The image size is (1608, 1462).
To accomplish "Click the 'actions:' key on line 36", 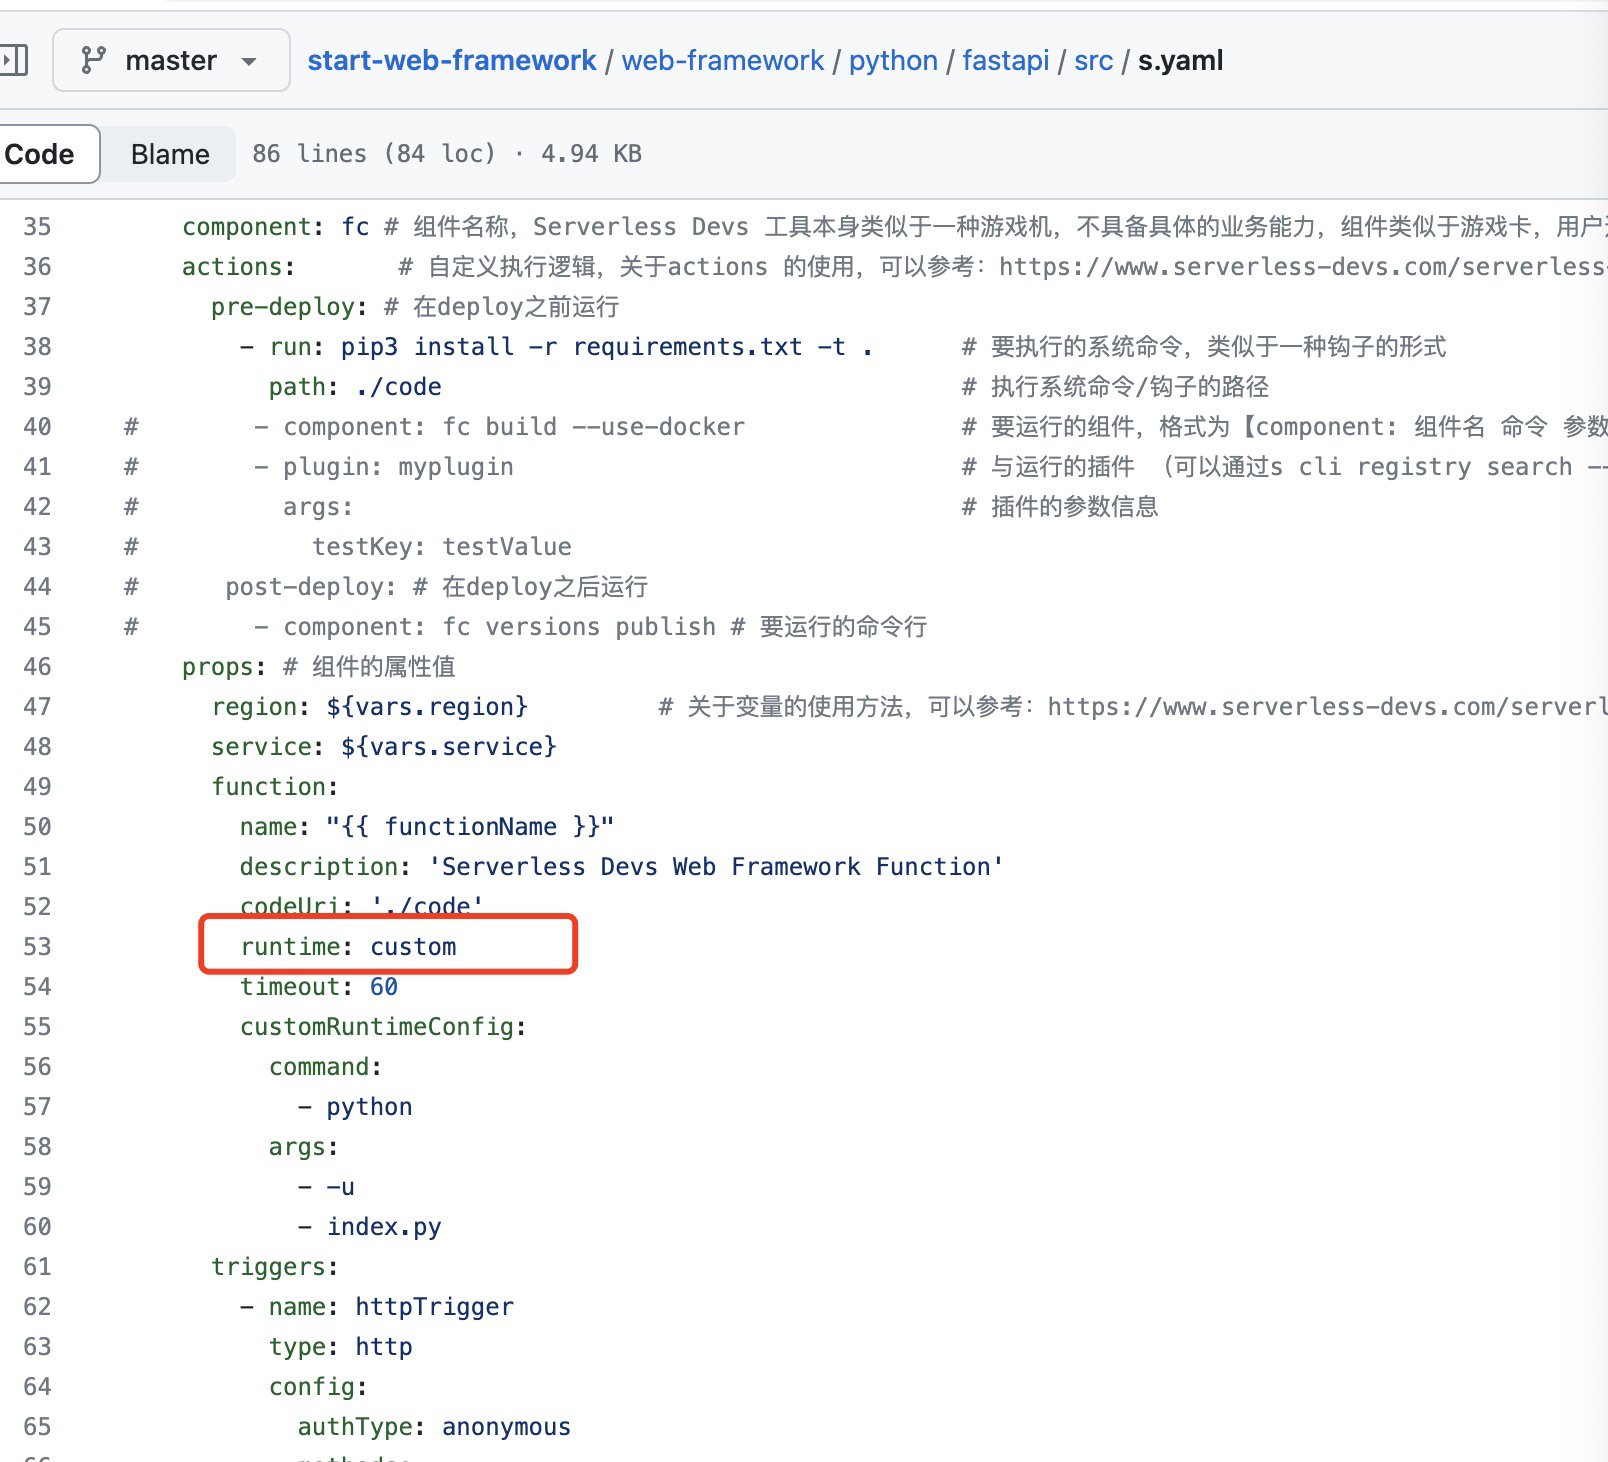I will [x=239, y=267].
